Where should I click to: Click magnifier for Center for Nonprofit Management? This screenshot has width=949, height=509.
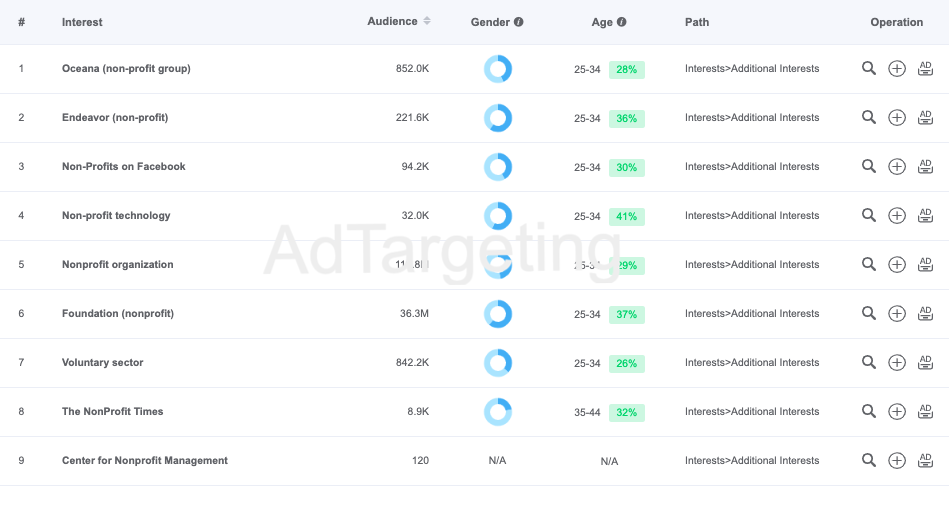(x=869, y=461)
